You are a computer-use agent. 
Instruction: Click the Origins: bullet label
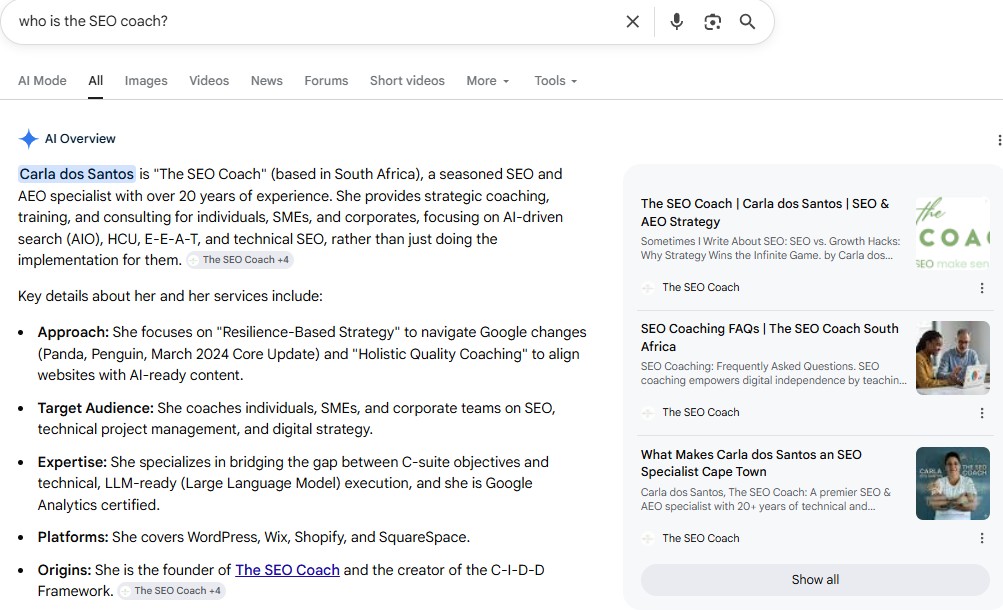click(64, 570)
